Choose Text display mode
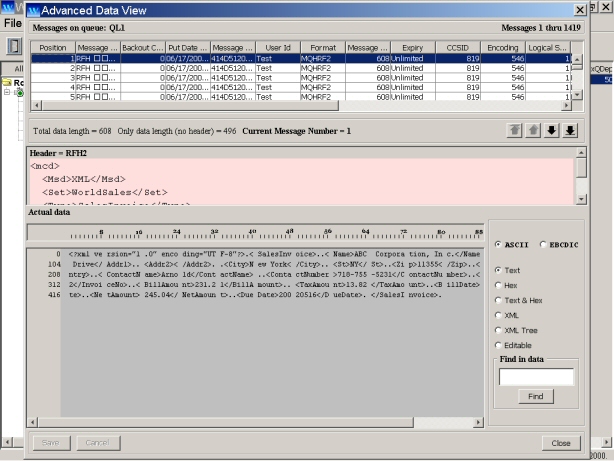 click(x=498, y=270)
